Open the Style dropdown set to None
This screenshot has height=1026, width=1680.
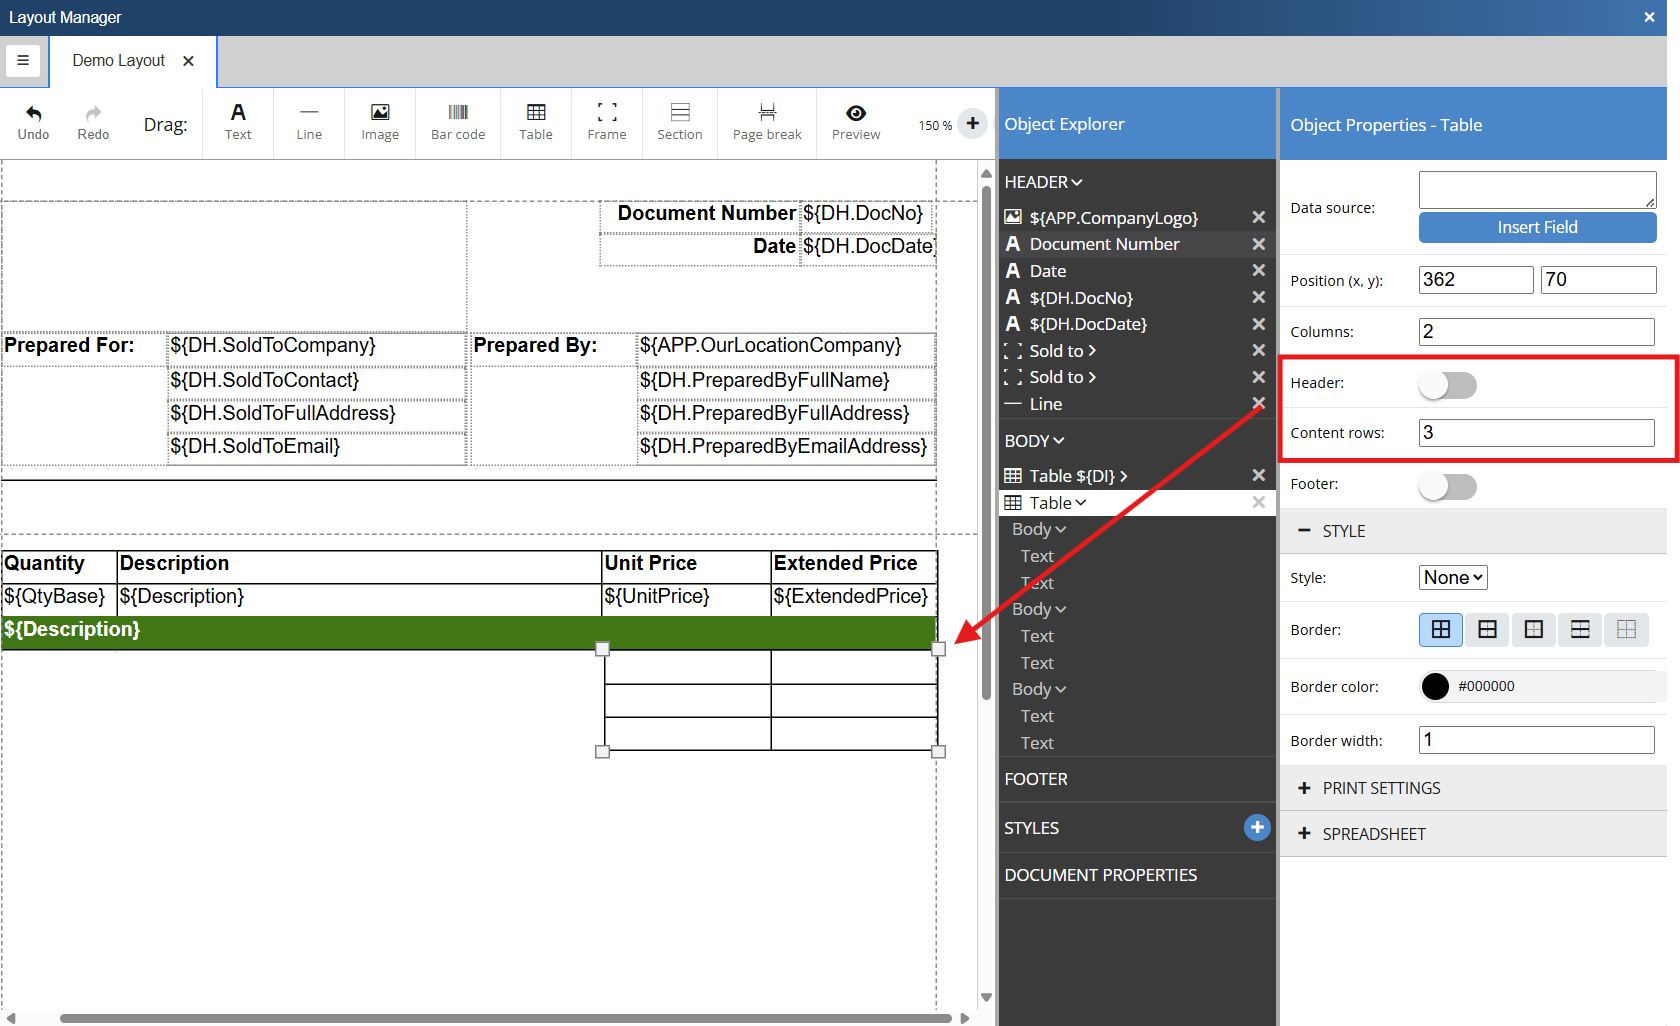[1453, 577]
